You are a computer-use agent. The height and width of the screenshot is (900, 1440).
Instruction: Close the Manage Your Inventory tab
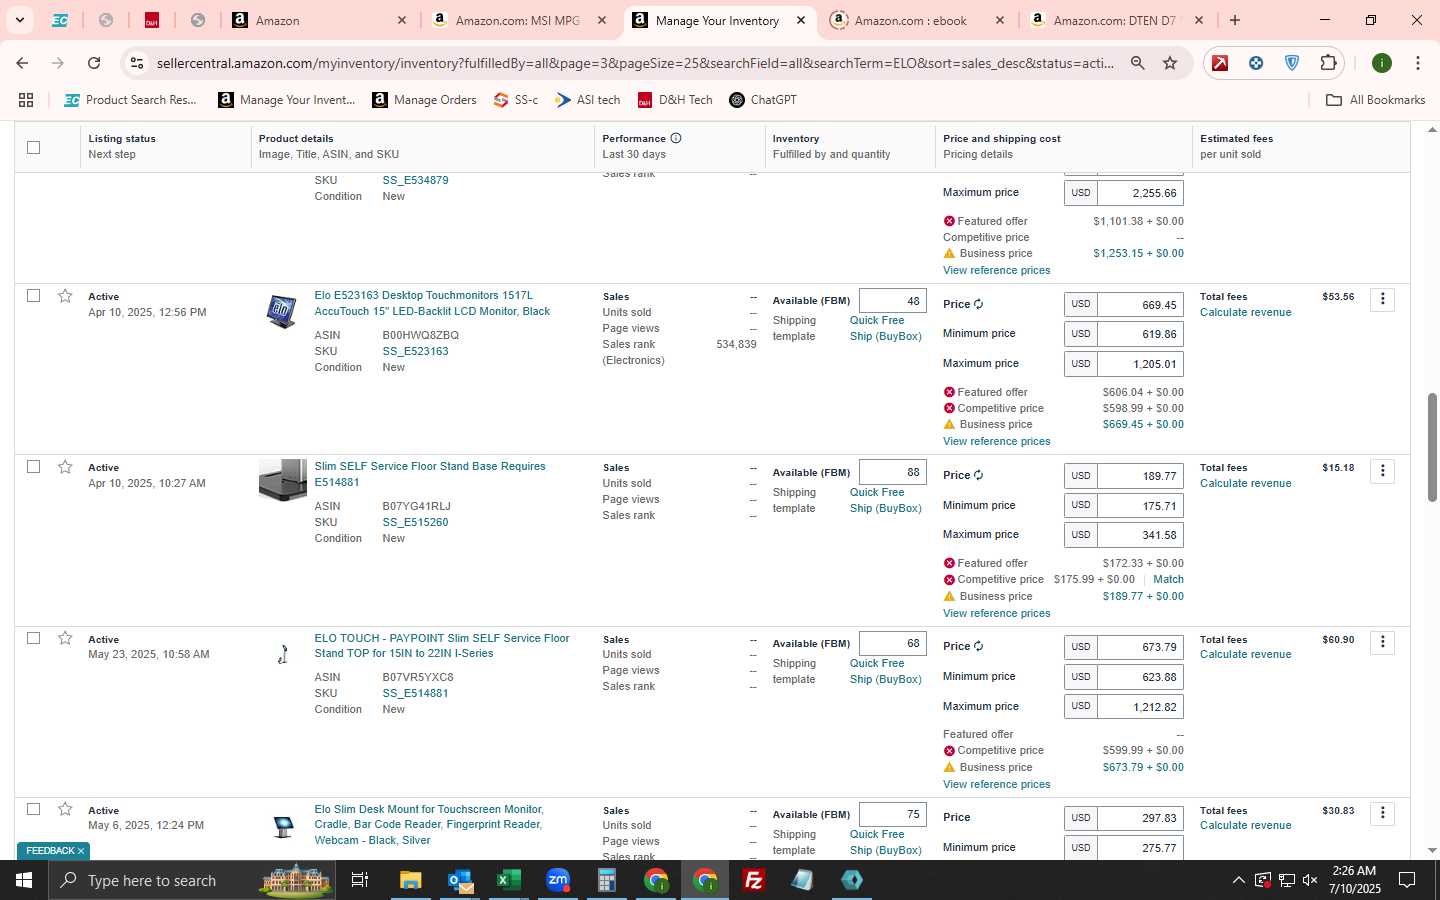tap(800, 20)
